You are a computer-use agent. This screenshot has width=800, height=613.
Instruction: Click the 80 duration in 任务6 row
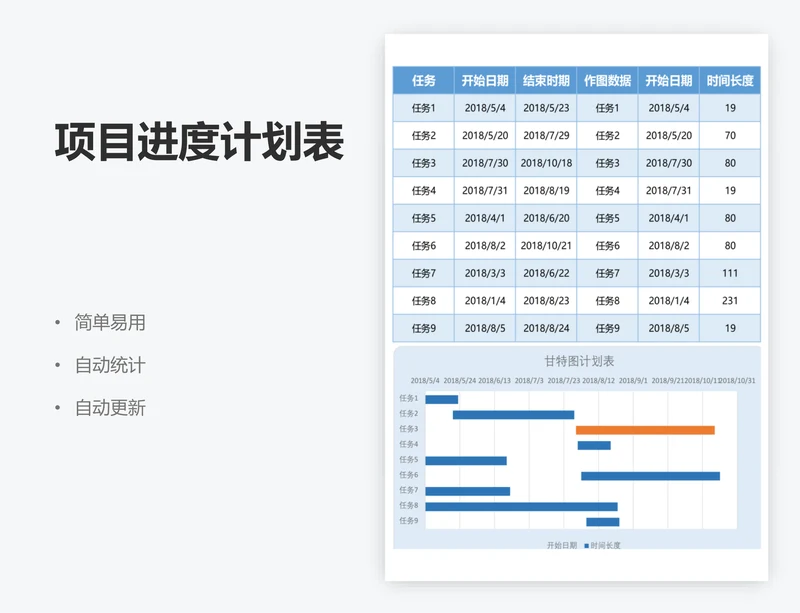730,246
